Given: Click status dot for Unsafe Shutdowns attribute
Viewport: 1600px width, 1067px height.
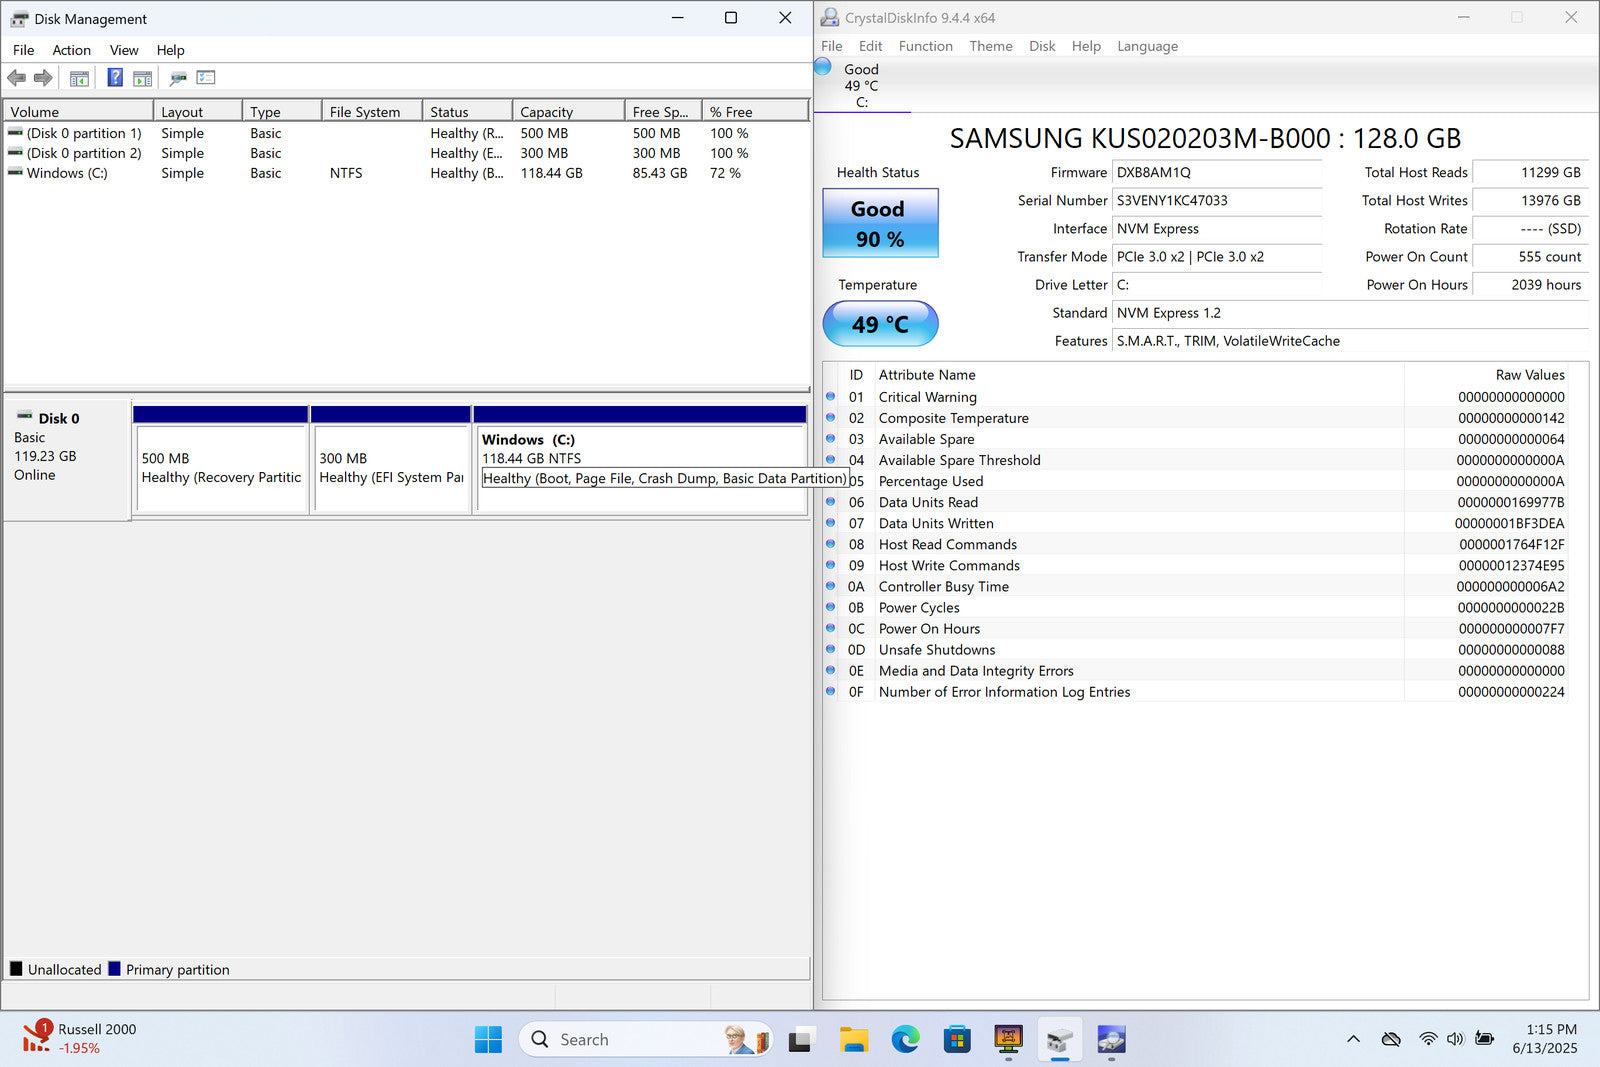Looking at the screenshot, I should click(830, 649).
